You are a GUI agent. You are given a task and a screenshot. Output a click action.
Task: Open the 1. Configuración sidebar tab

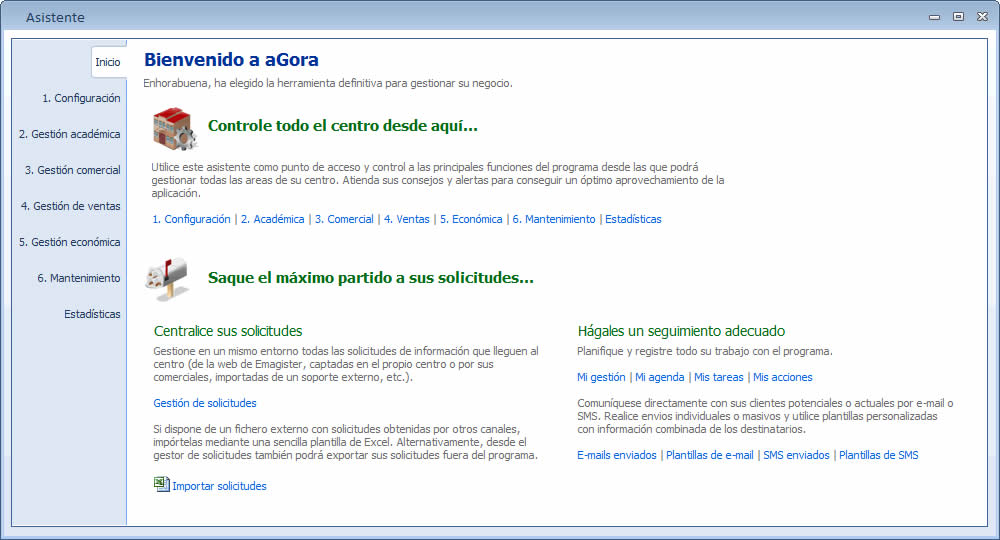(81, 98)
